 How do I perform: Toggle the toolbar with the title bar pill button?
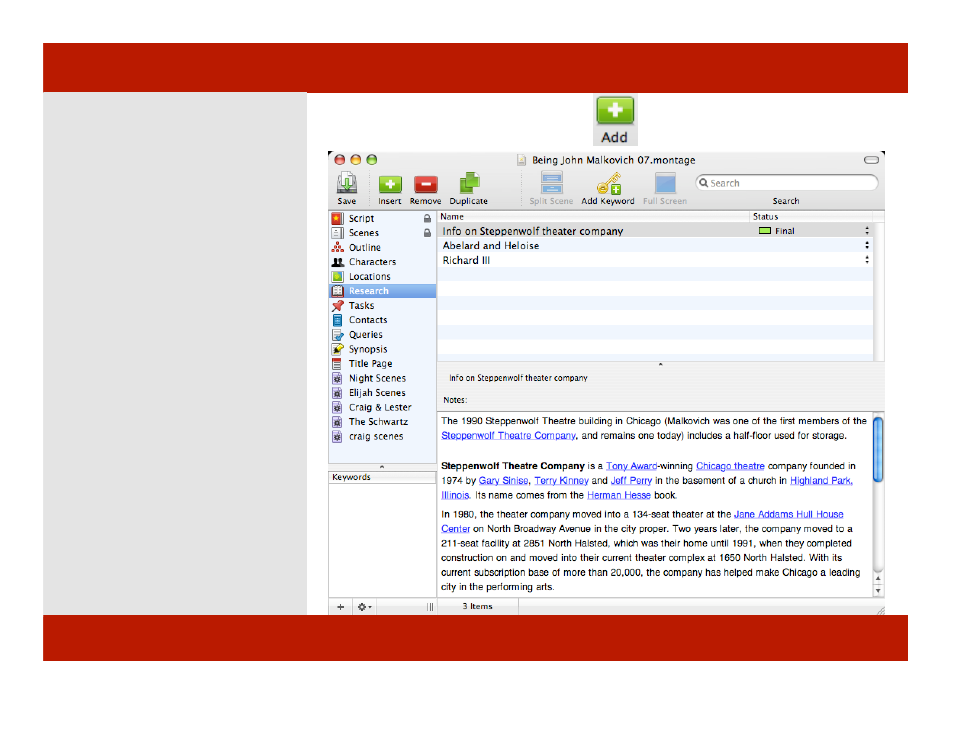[871, 160]
